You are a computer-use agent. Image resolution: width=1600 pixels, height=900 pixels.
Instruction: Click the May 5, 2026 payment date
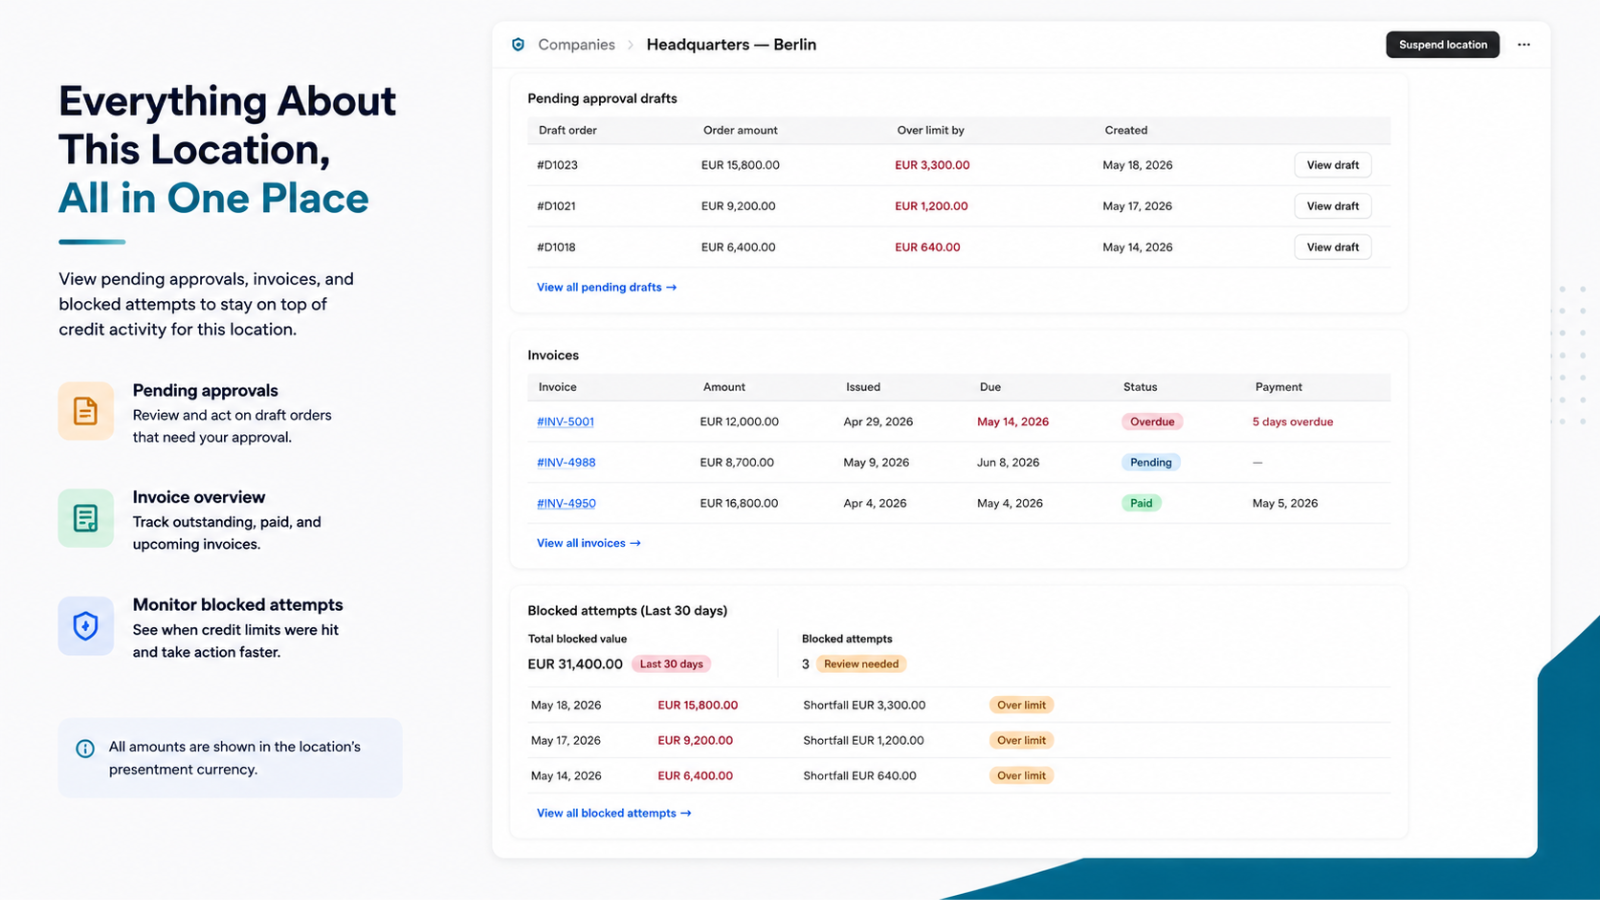click(1285, 504)
